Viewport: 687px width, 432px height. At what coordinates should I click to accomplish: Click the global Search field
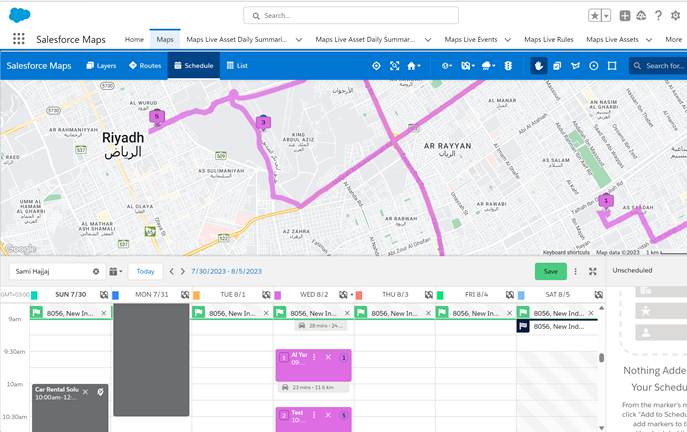click(351, 15)
